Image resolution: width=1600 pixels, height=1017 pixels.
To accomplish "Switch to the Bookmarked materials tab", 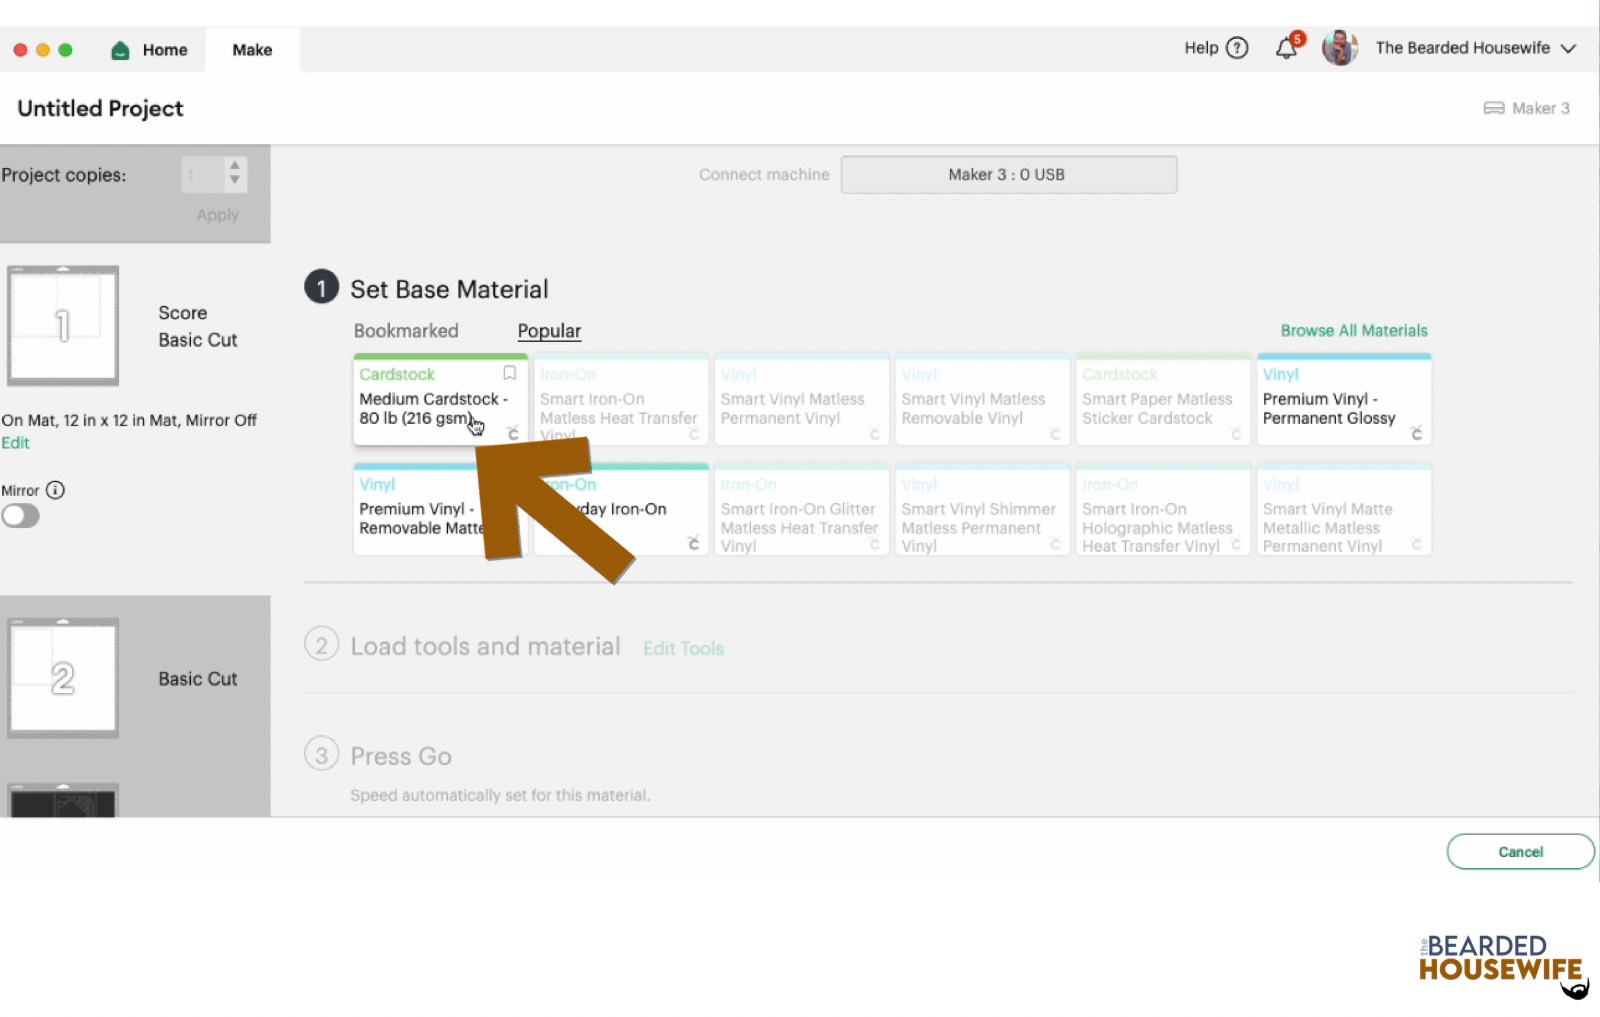I will pyautogui.click(x=406, y=331).
